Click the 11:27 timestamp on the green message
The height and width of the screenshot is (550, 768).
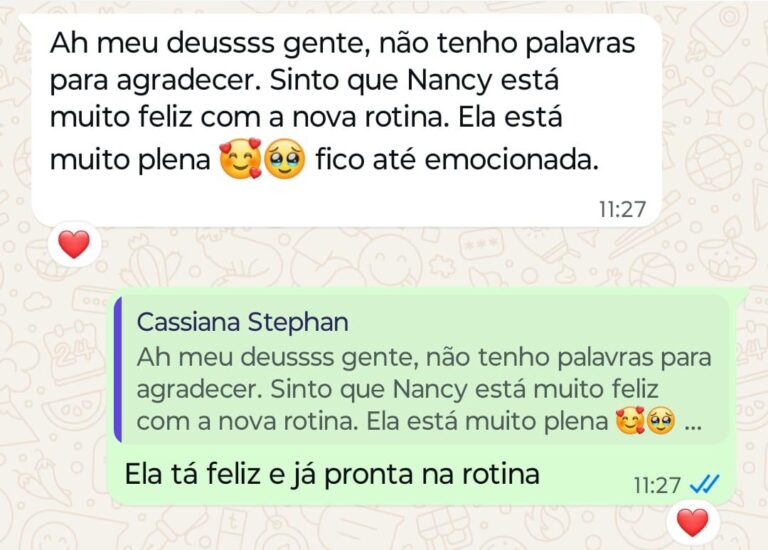657,485
